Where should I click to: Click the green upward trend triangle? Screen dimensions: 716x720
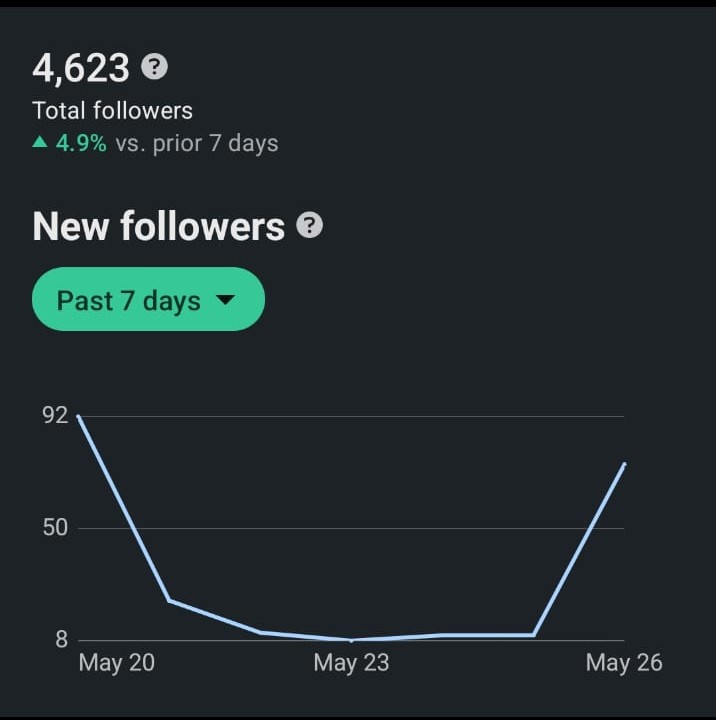tap(40, 143)
